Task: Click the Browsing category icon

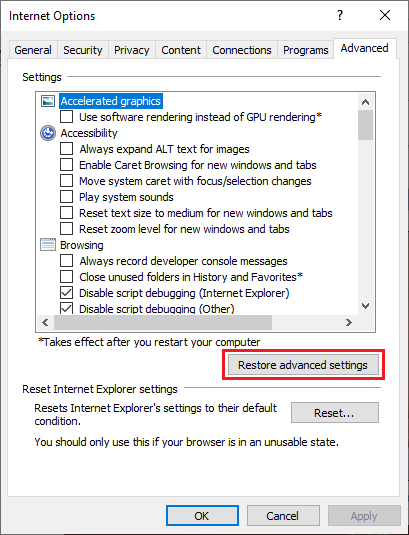Action: point(48,245)
